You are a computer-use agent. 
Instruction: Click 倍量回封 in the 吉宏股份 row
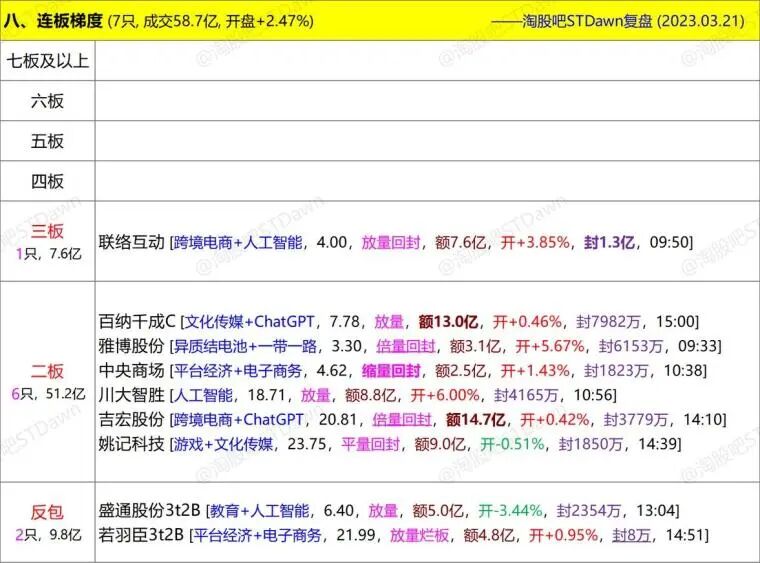(402, 420)
